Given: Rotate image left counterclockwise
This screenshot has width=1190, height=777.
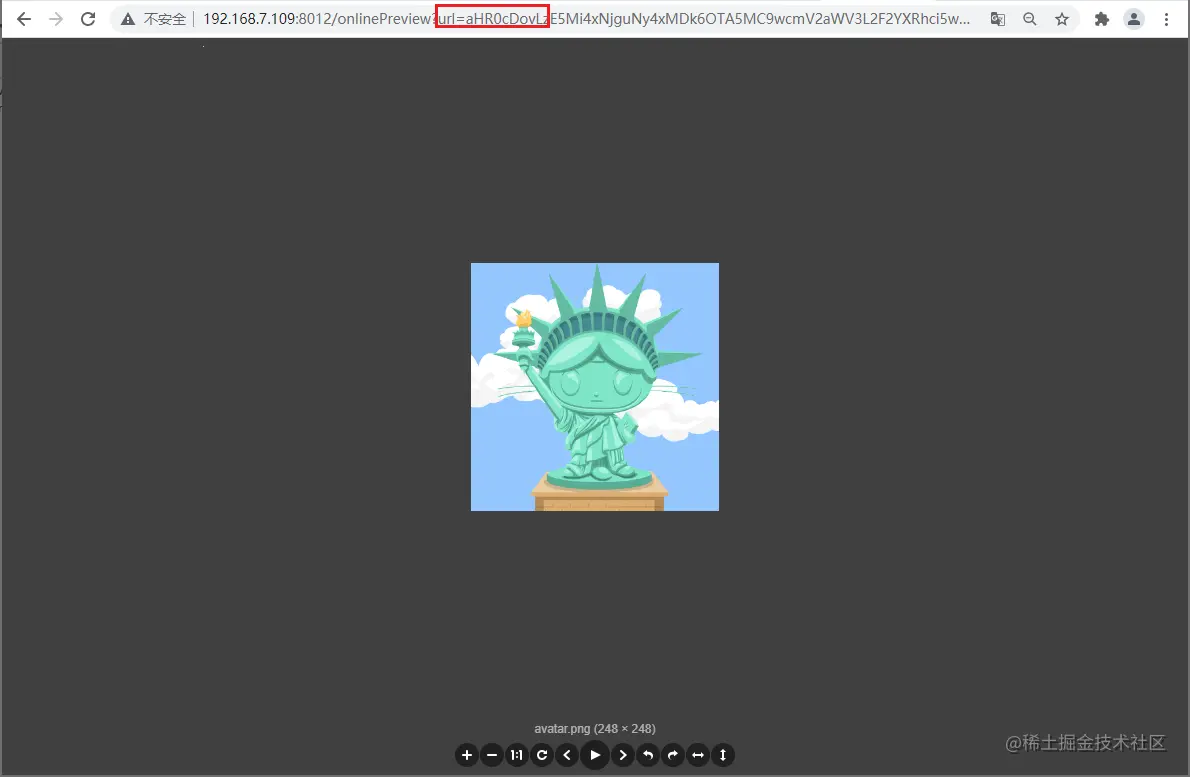Looking at the screenshot, I should (x=648, y=755).
